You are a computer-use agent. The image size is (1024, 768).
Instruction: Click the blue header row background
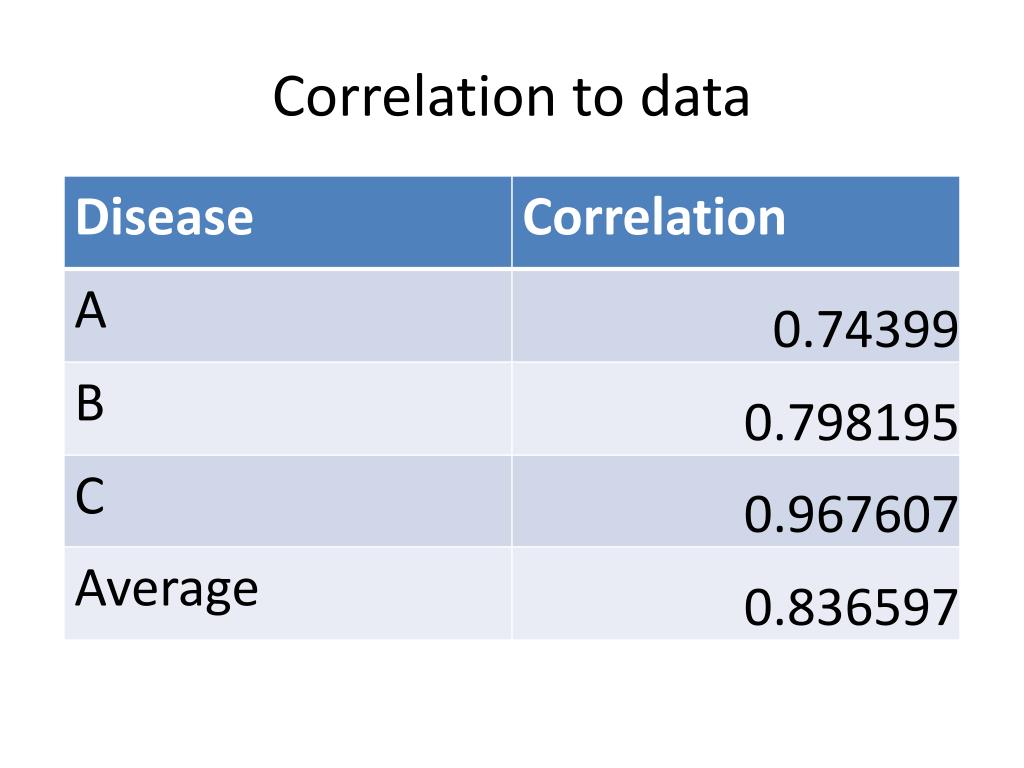click(511, 222)
